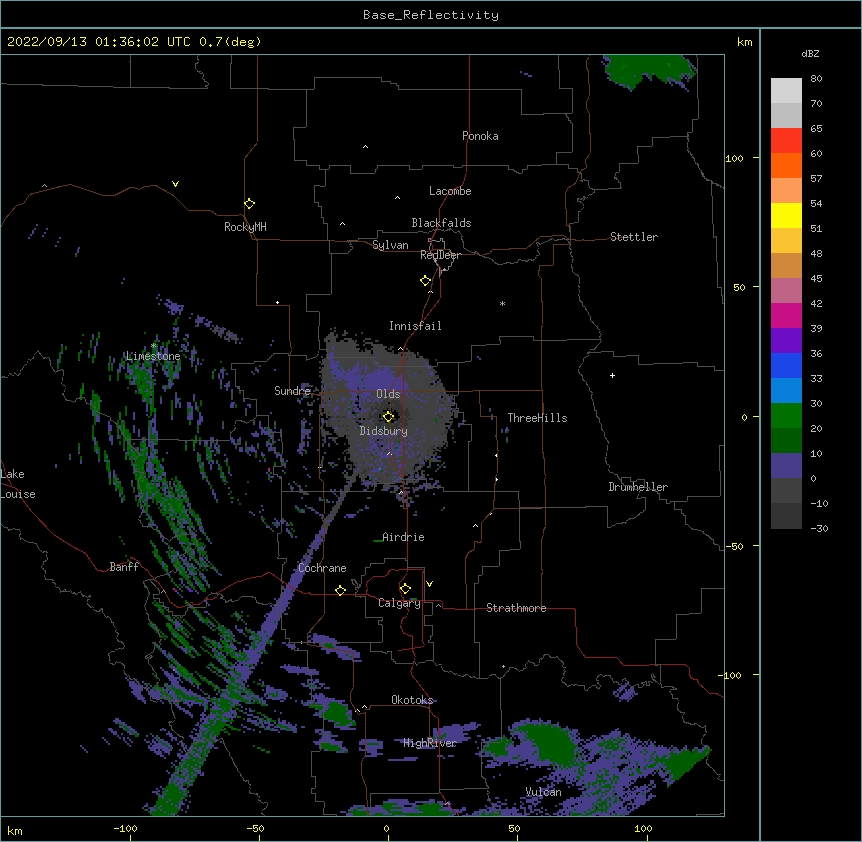Screen dimensions: 862x842
Task: Click the 0 tick label on bottom axis
Action: pos(386,828)
